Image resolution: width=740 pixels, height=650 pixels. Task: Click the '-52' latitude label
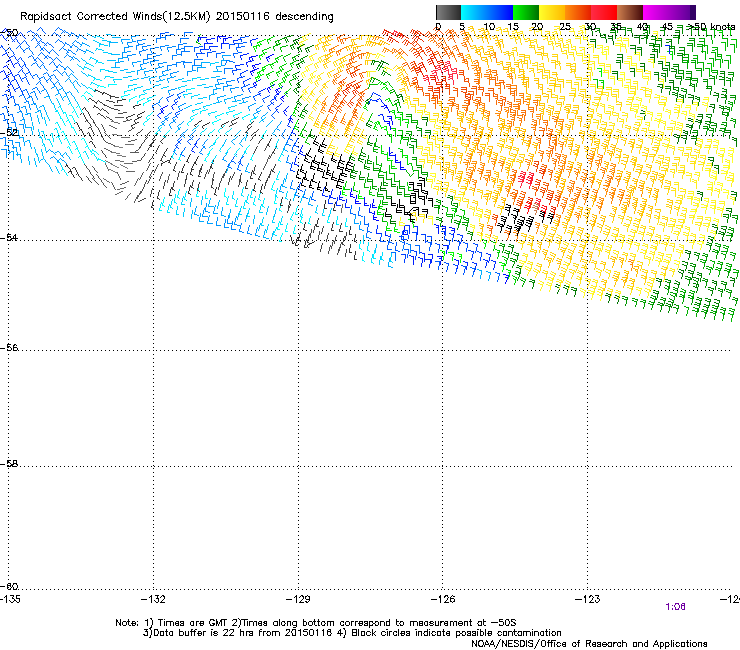(9, 133)
